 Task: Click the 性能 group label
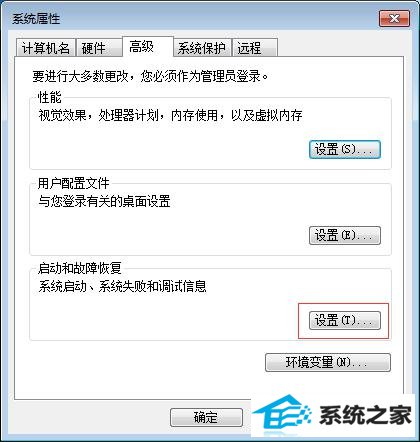pos(50,97)
